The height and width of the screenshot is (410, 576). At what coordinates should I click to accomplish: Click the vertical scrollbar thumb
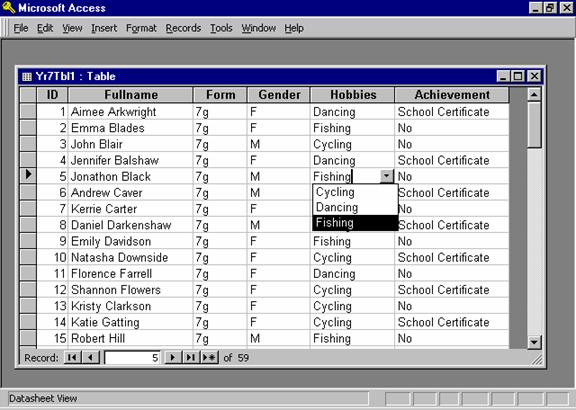click(534, 125)
